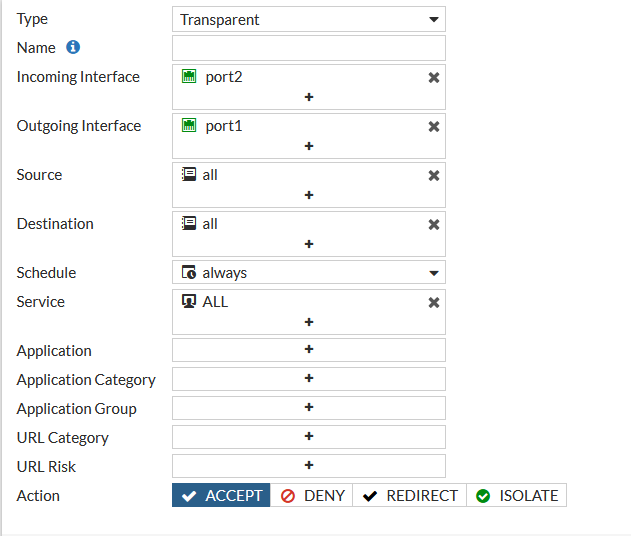Switch the action to ISOLATE
This screenshot has height=536, width=631.
(517, 496)
